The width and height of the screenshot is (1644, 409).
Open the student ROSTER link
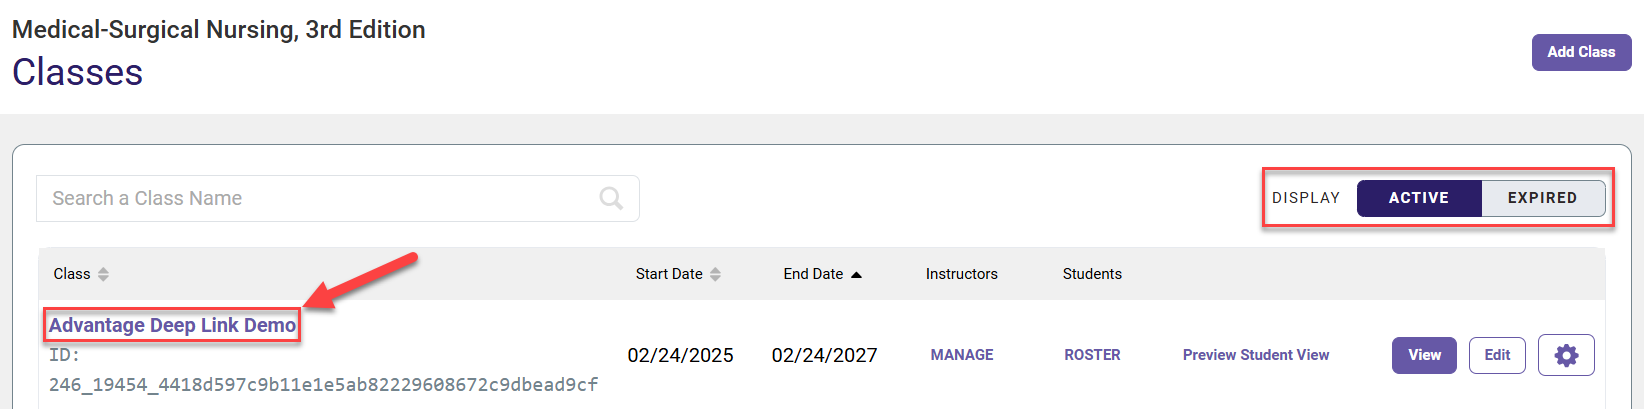coord(1092,355)
